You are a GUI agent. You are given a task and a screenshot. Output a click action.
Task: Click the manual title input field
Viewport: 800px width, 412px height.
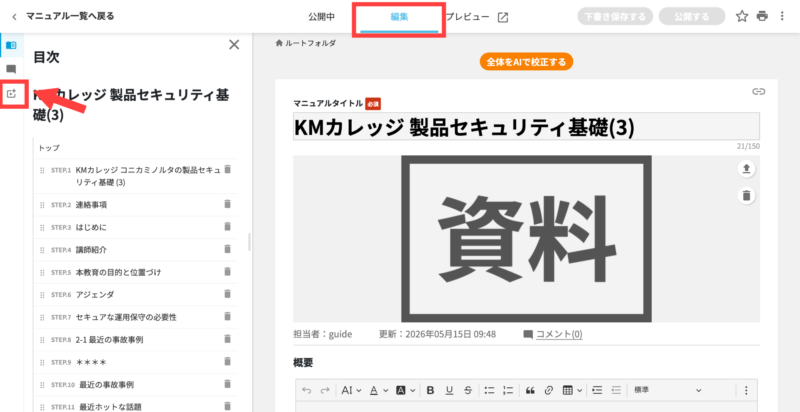coord(526,126)
